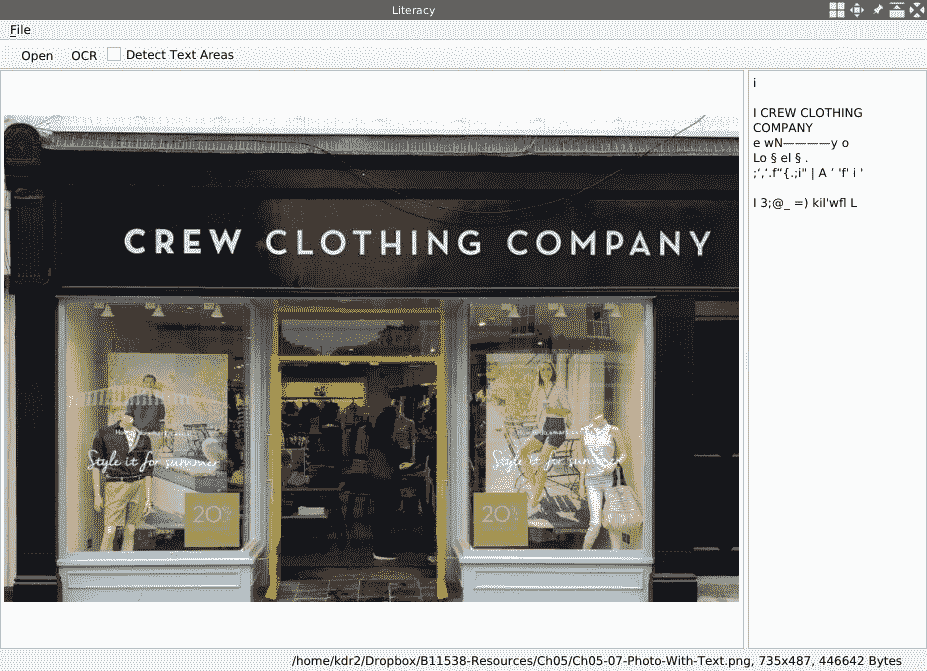927x671 pixels.
Task: Open the File menu
Action: coord(20,30)
